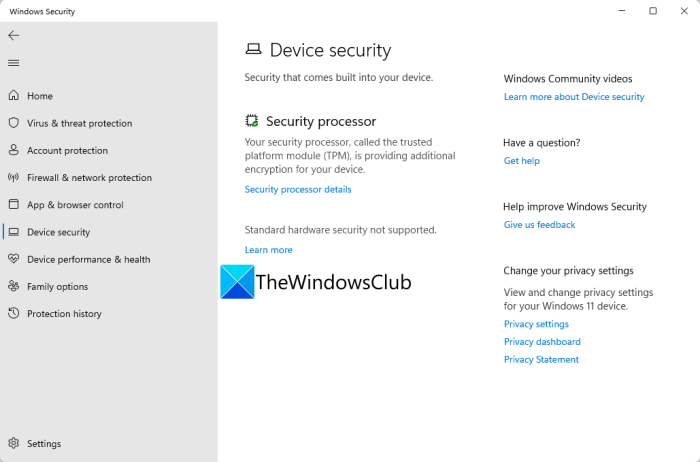Click Give us feedback link
Viewport: 700px width, 462px height.
tap(539, 225)
